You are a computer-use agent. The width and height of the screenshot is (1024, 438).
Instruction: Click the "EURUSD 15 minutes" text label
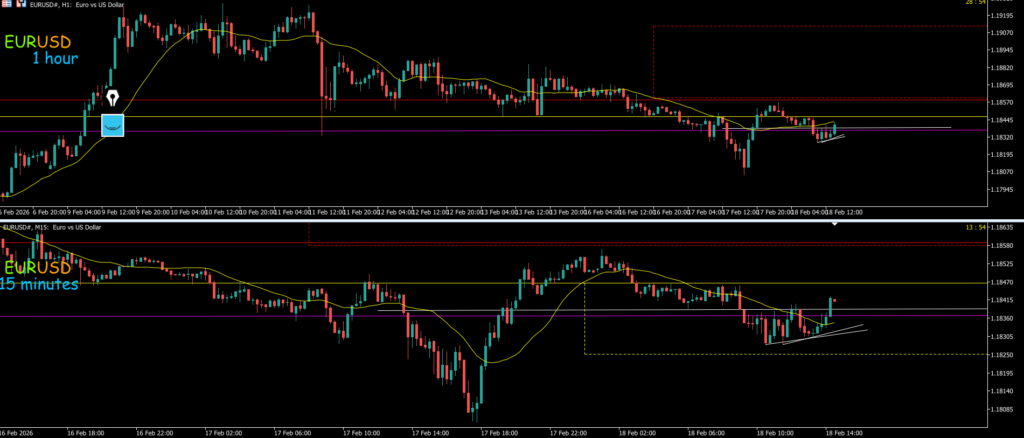pos(40,276)
